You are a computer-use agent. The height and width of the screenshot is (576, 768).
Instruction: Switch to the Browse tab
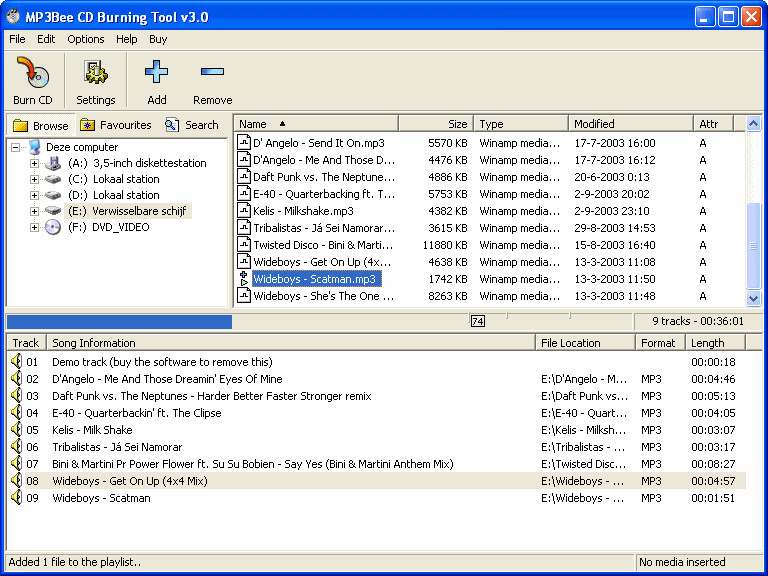[41, 125]
